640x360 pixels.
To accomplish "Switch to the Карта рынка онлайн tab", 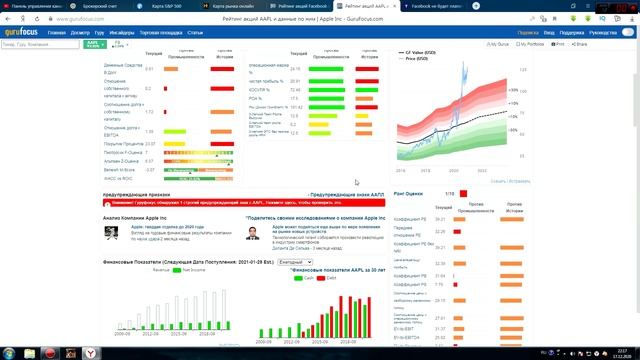I will point(233,6).
